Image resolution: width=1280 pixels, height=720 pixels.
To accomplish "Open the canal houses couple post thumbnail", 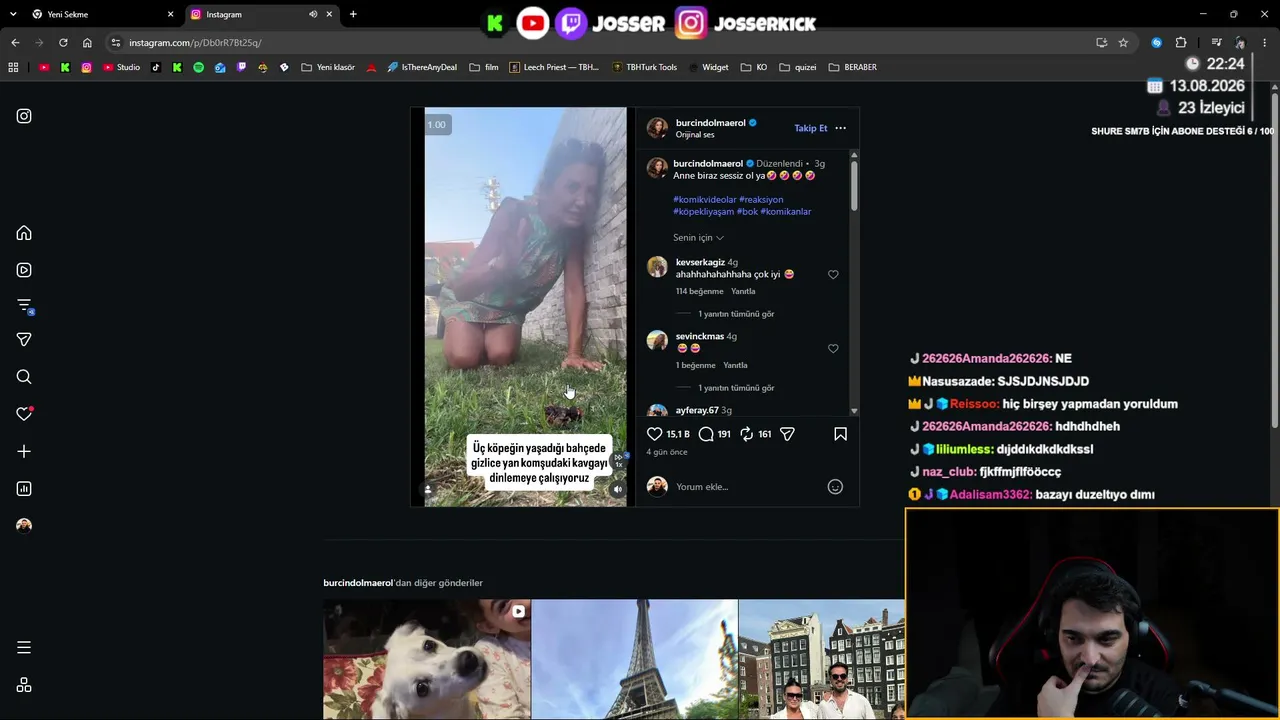I will pos(822,660).
